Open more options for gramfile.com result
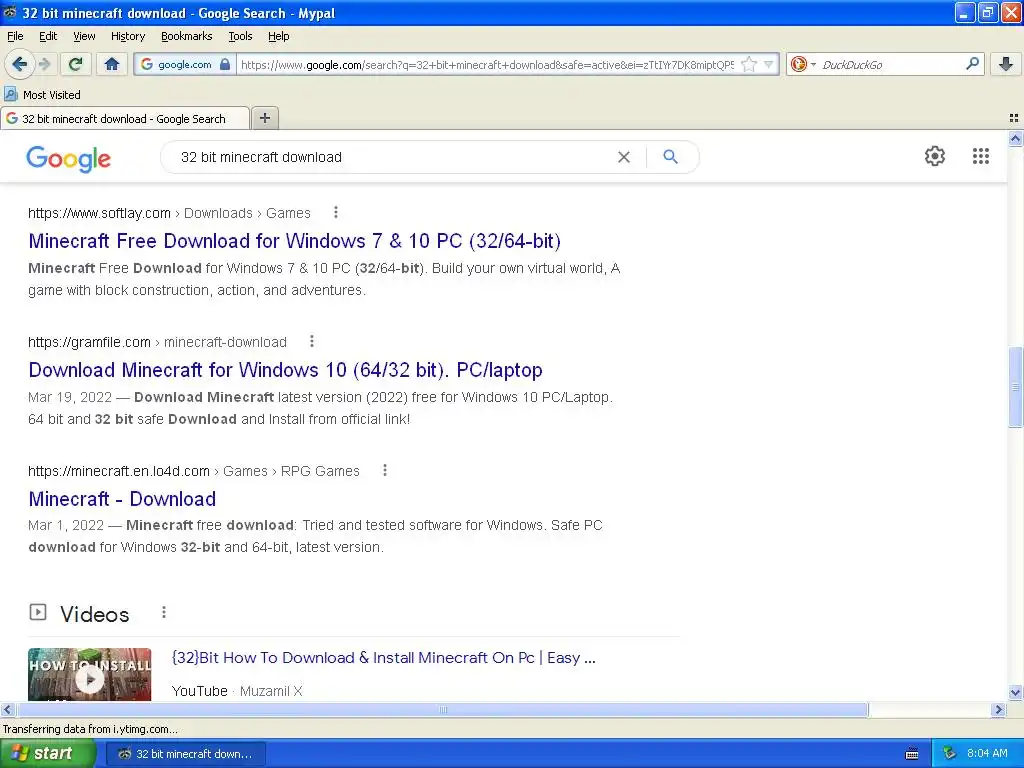The height and width of the screenshot is (768, 1024). tap(312, 341)
